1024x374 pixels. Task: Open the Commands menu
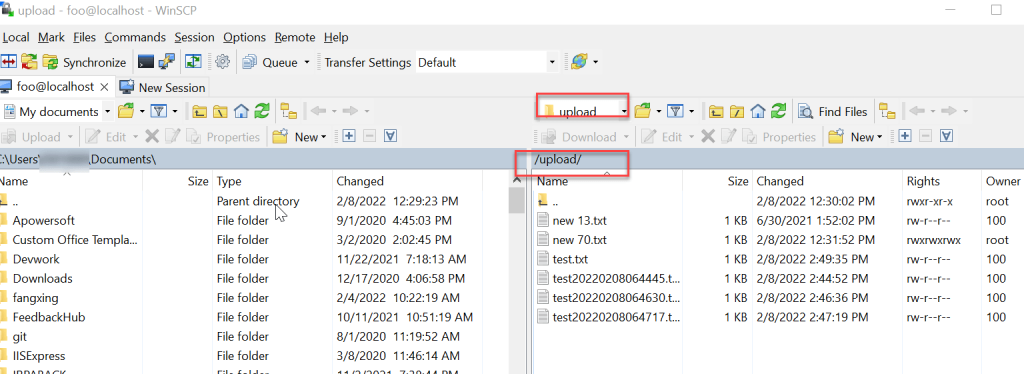point(135,37)
